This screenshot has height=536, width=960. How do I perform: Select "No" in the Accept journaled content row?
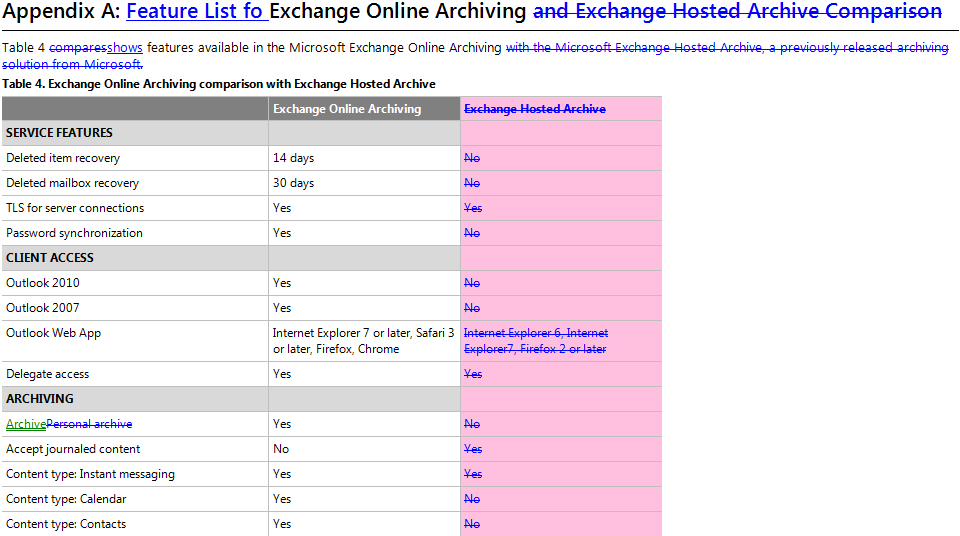281,449
